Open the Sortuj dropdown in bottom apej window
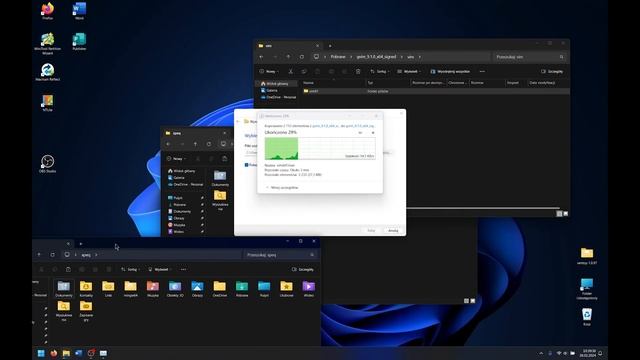 coord(130,269)
